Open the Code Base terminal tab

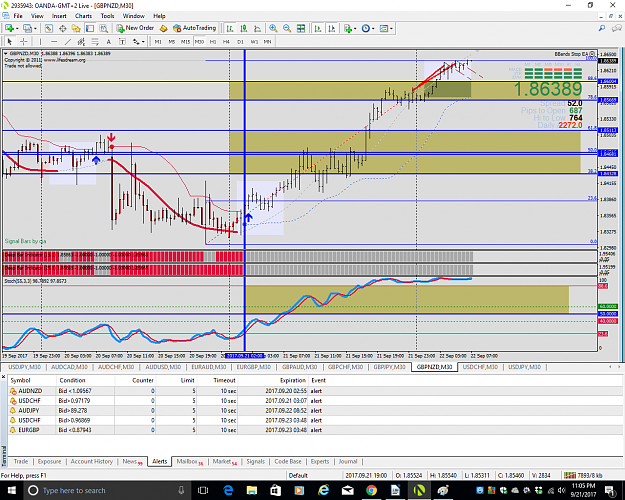288,461
